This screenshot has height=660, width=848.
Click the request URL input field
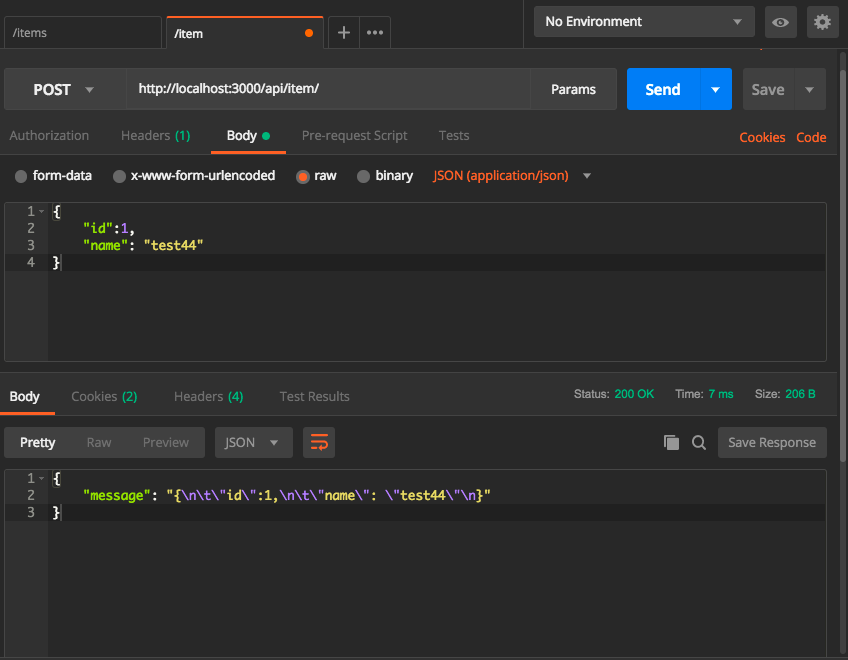pyautogui.click(x=328, y=89)
